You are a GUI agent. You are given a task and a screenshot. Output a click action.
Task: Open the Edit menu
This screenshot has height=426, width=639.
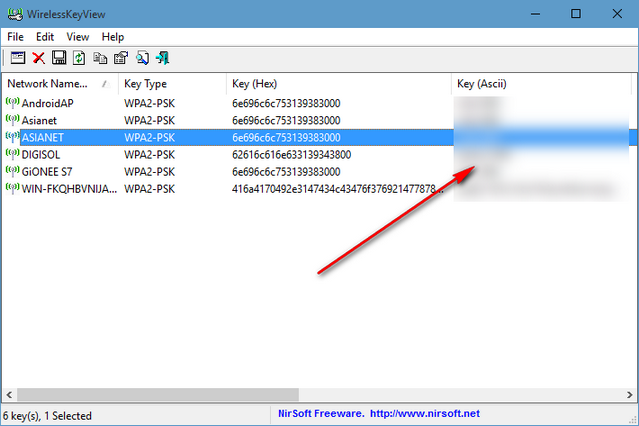pos(45,37)
